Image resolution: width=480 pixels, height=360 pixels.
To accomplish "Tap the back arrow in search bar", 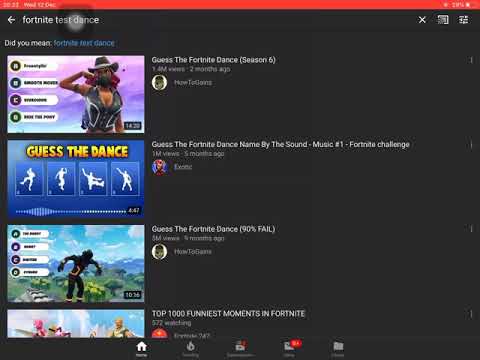I will (x=11, y=20).
